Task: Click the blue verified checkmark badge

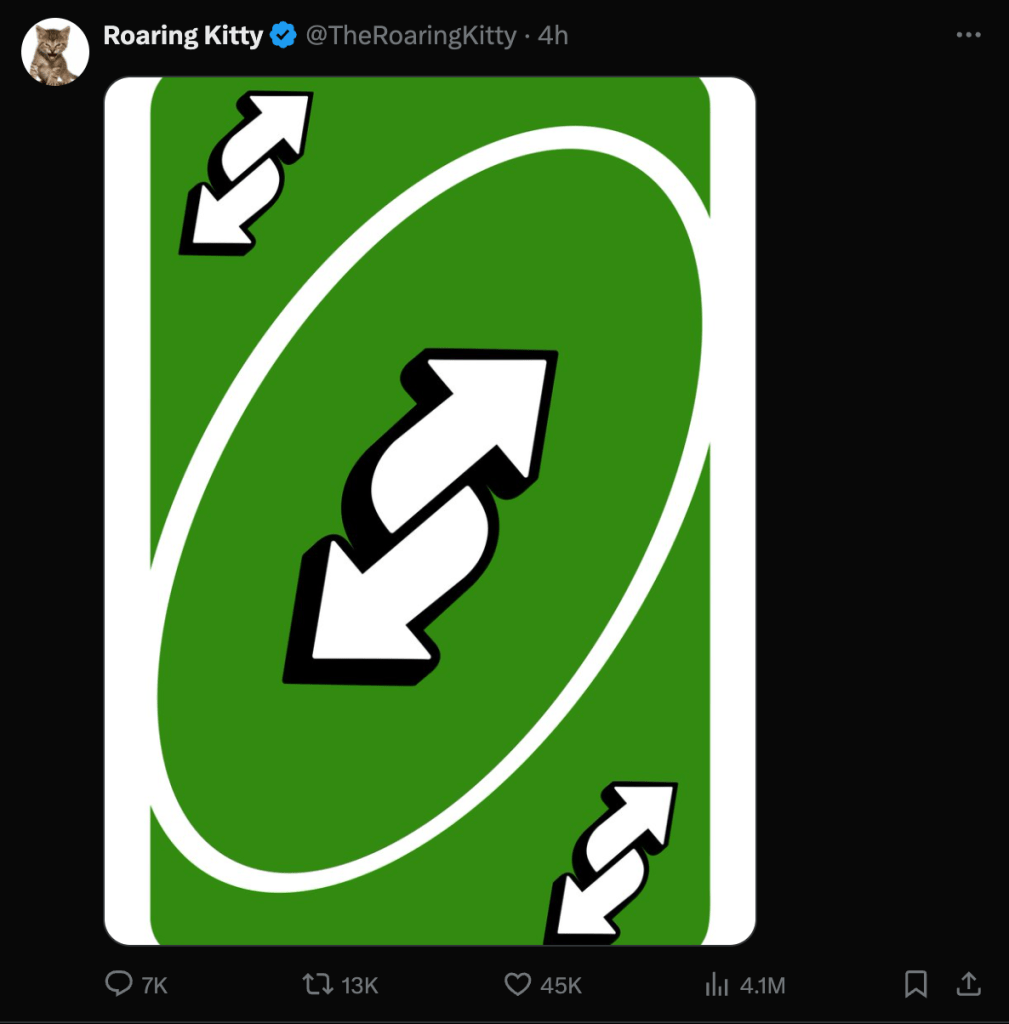Action: 284,36
